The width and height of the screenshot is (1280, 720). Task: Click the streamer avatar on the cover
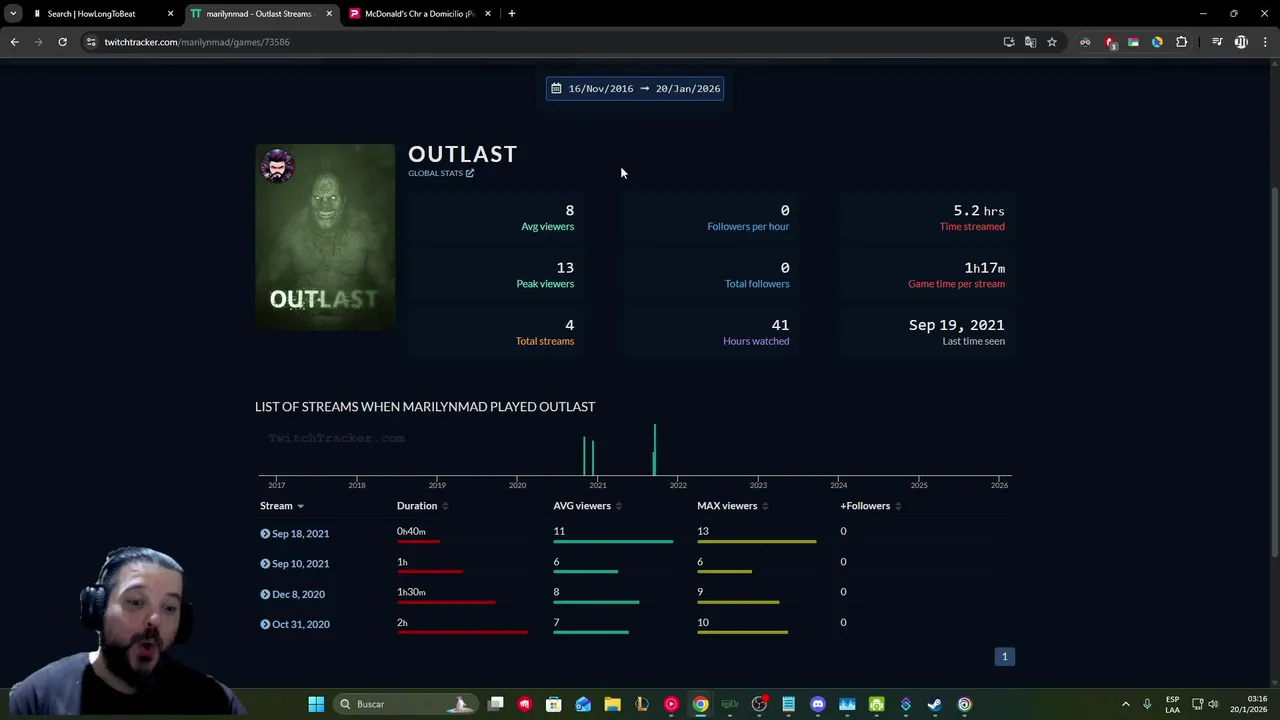277,166
